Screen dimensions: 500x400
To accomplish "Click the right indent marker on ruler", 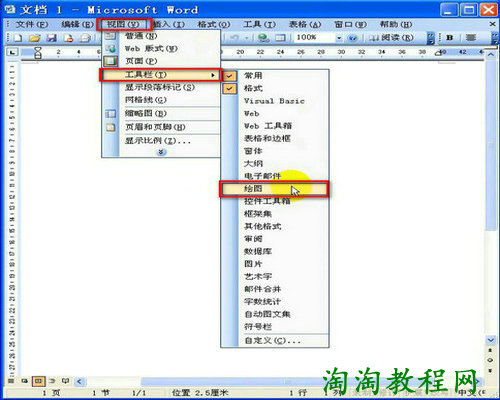I will [438, 53].
